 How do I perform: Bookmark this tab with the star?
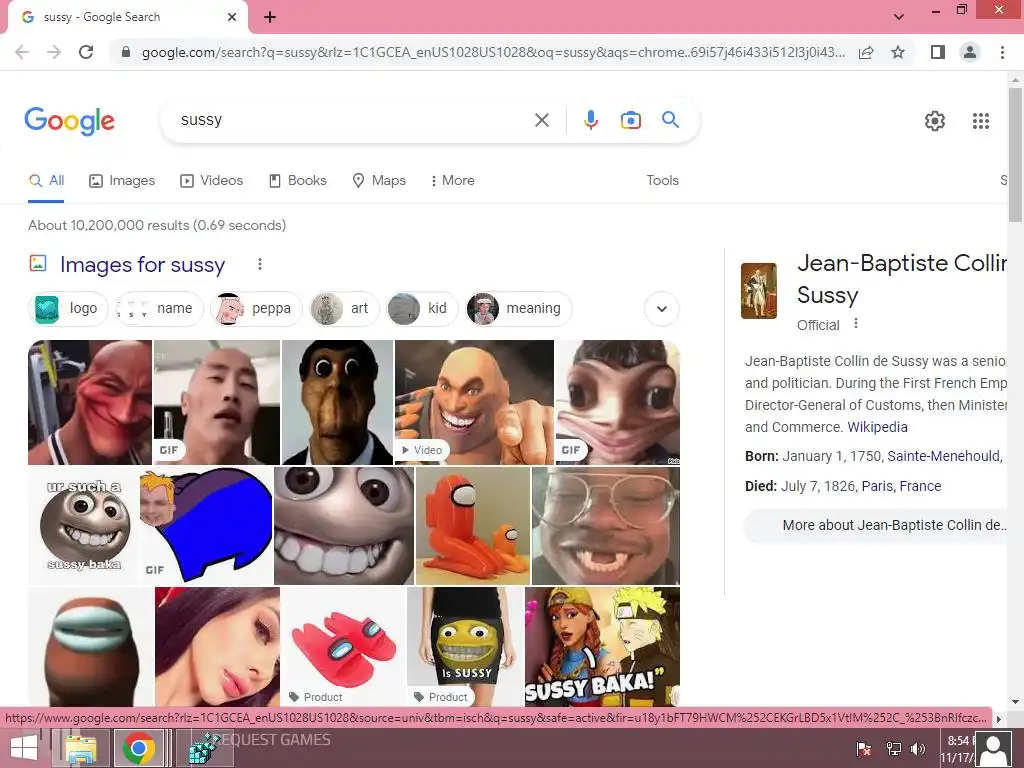coord(898,52)
